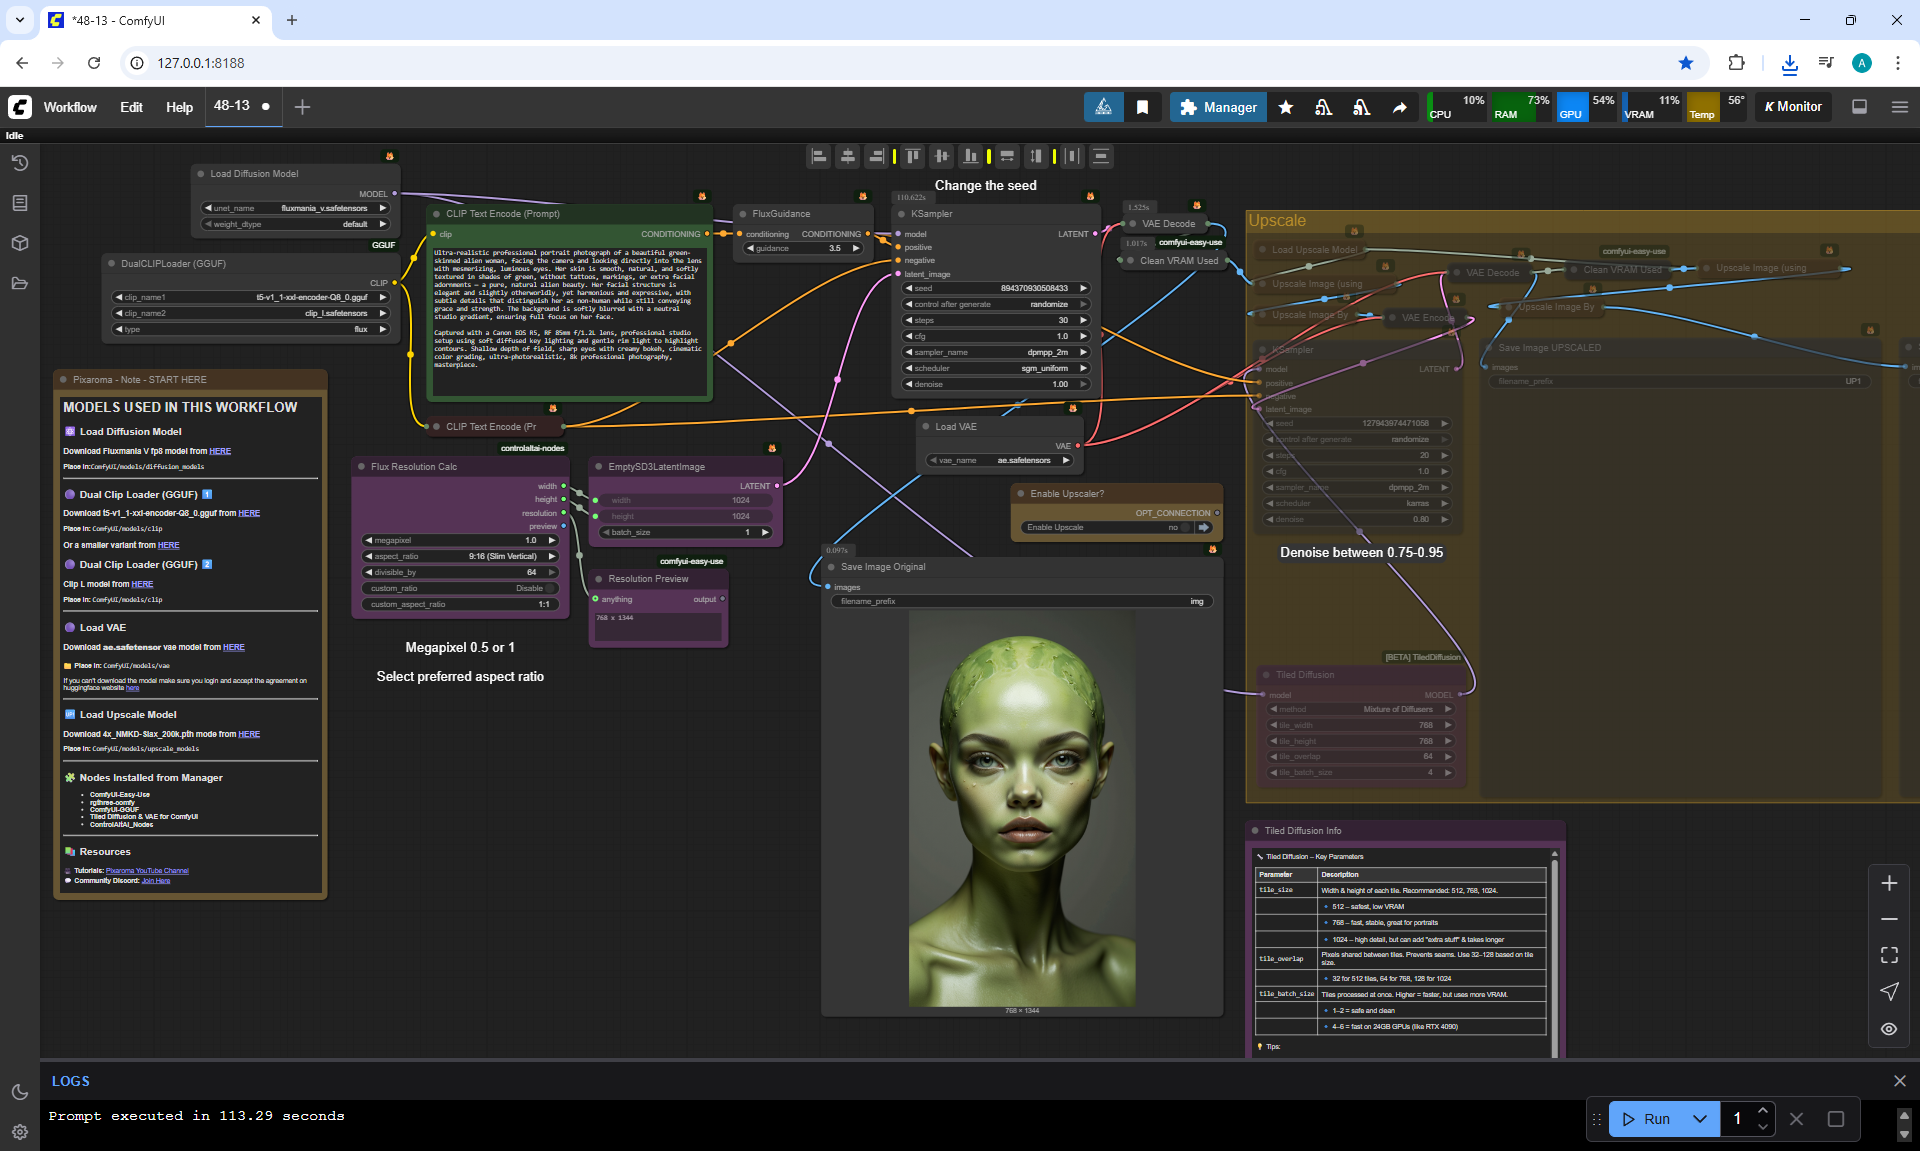Open the workflows folder sidebar icon

click(x=19, y=283)
